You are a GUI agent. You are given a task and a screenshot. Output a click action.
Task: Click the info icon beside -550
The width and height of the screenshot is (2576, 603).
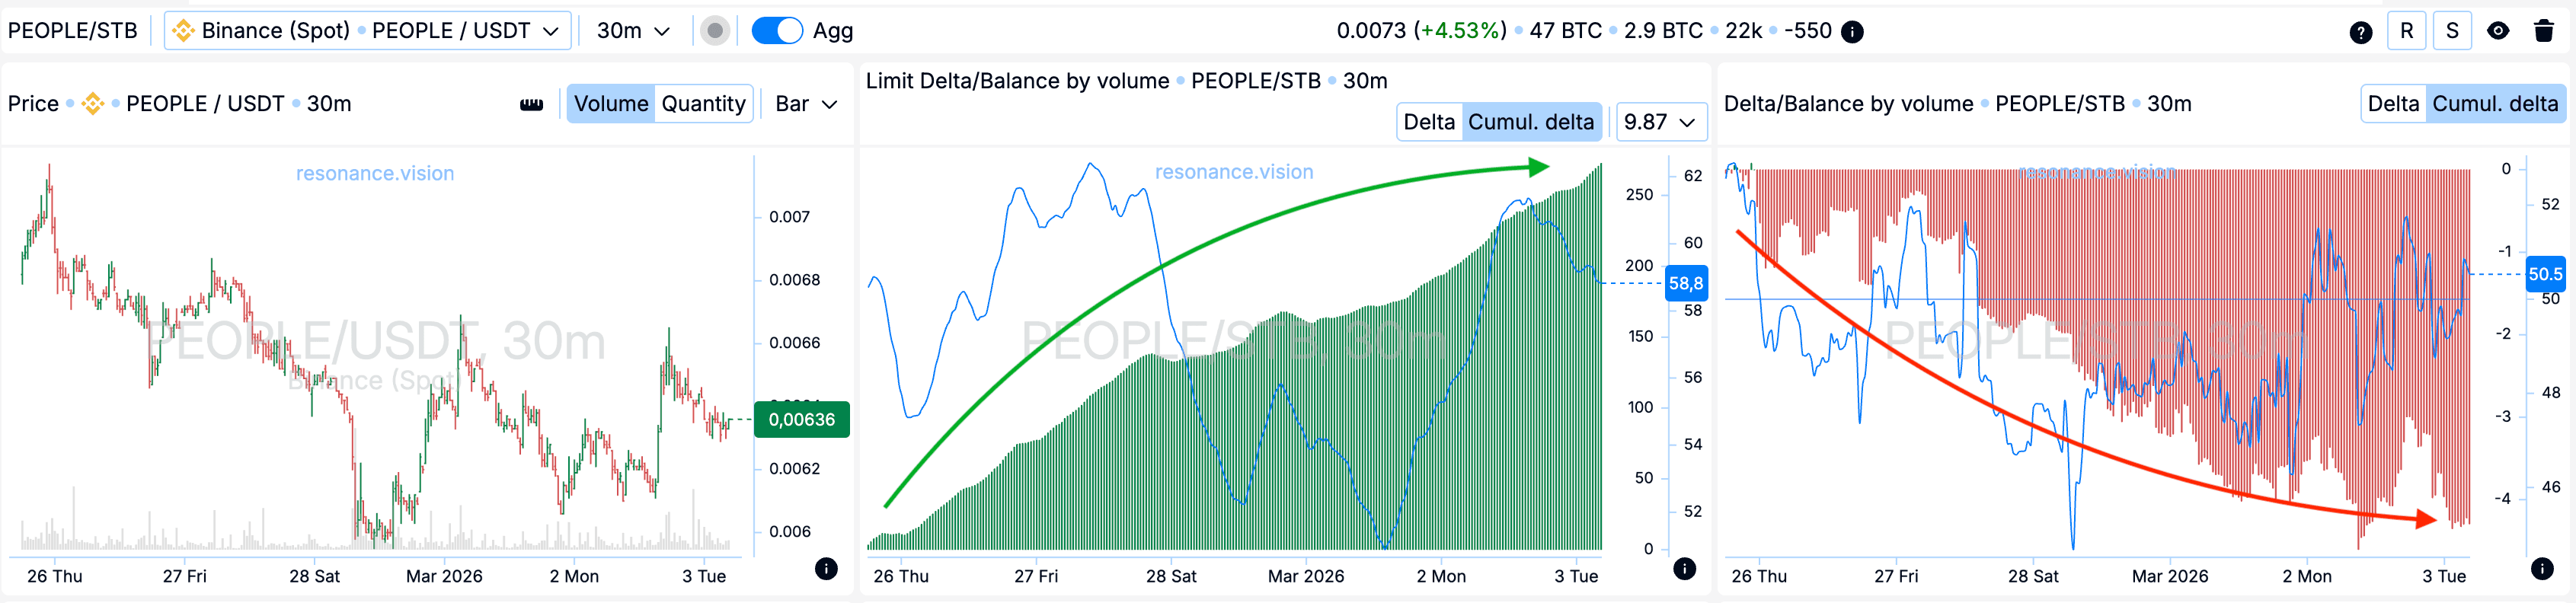[1852, 32]
